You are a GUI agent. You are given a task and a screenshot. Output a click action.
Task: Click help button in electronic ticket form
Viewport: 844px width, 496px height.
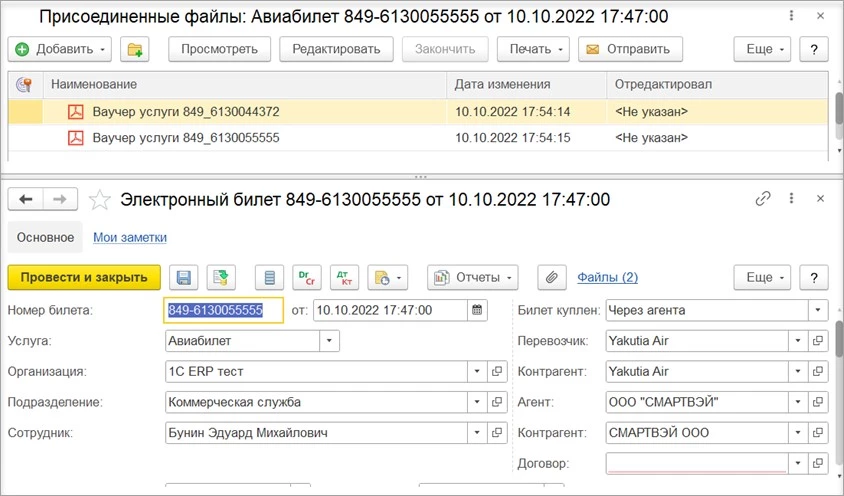pyautogui.click(x=814, y=277)
